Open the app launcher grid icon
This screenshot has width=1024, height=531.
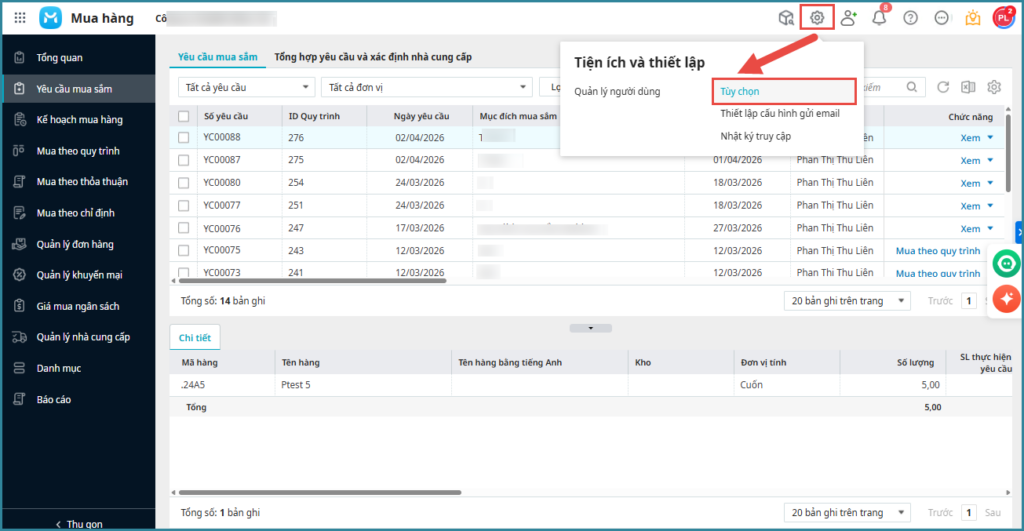coord(20,18)
